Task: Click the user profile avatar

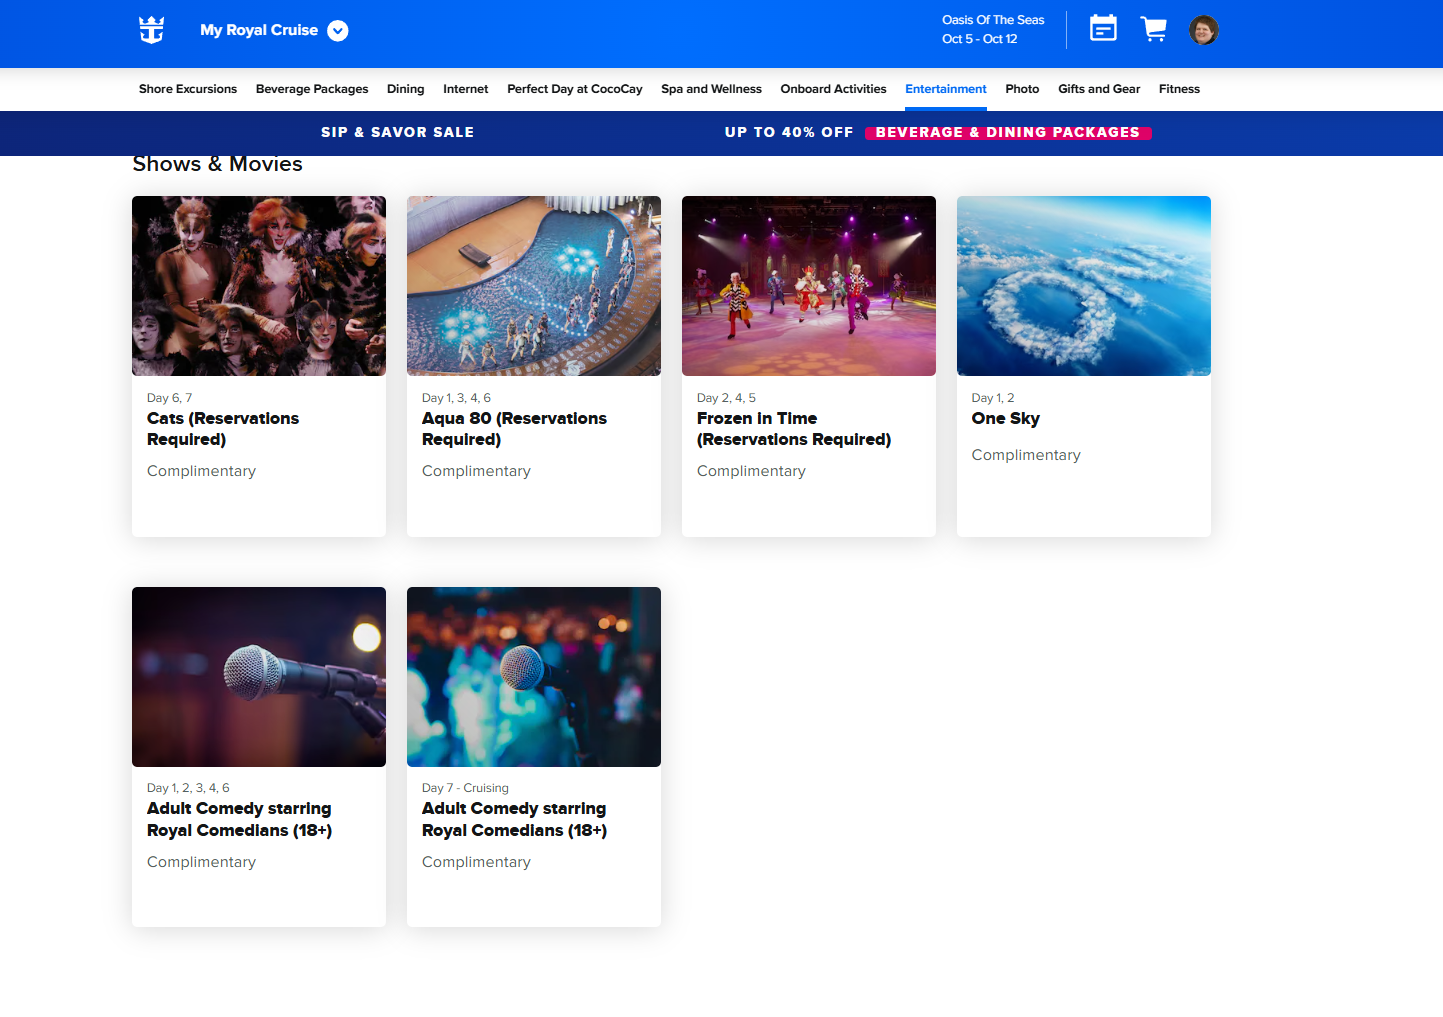Action: tap(1203, 30)
